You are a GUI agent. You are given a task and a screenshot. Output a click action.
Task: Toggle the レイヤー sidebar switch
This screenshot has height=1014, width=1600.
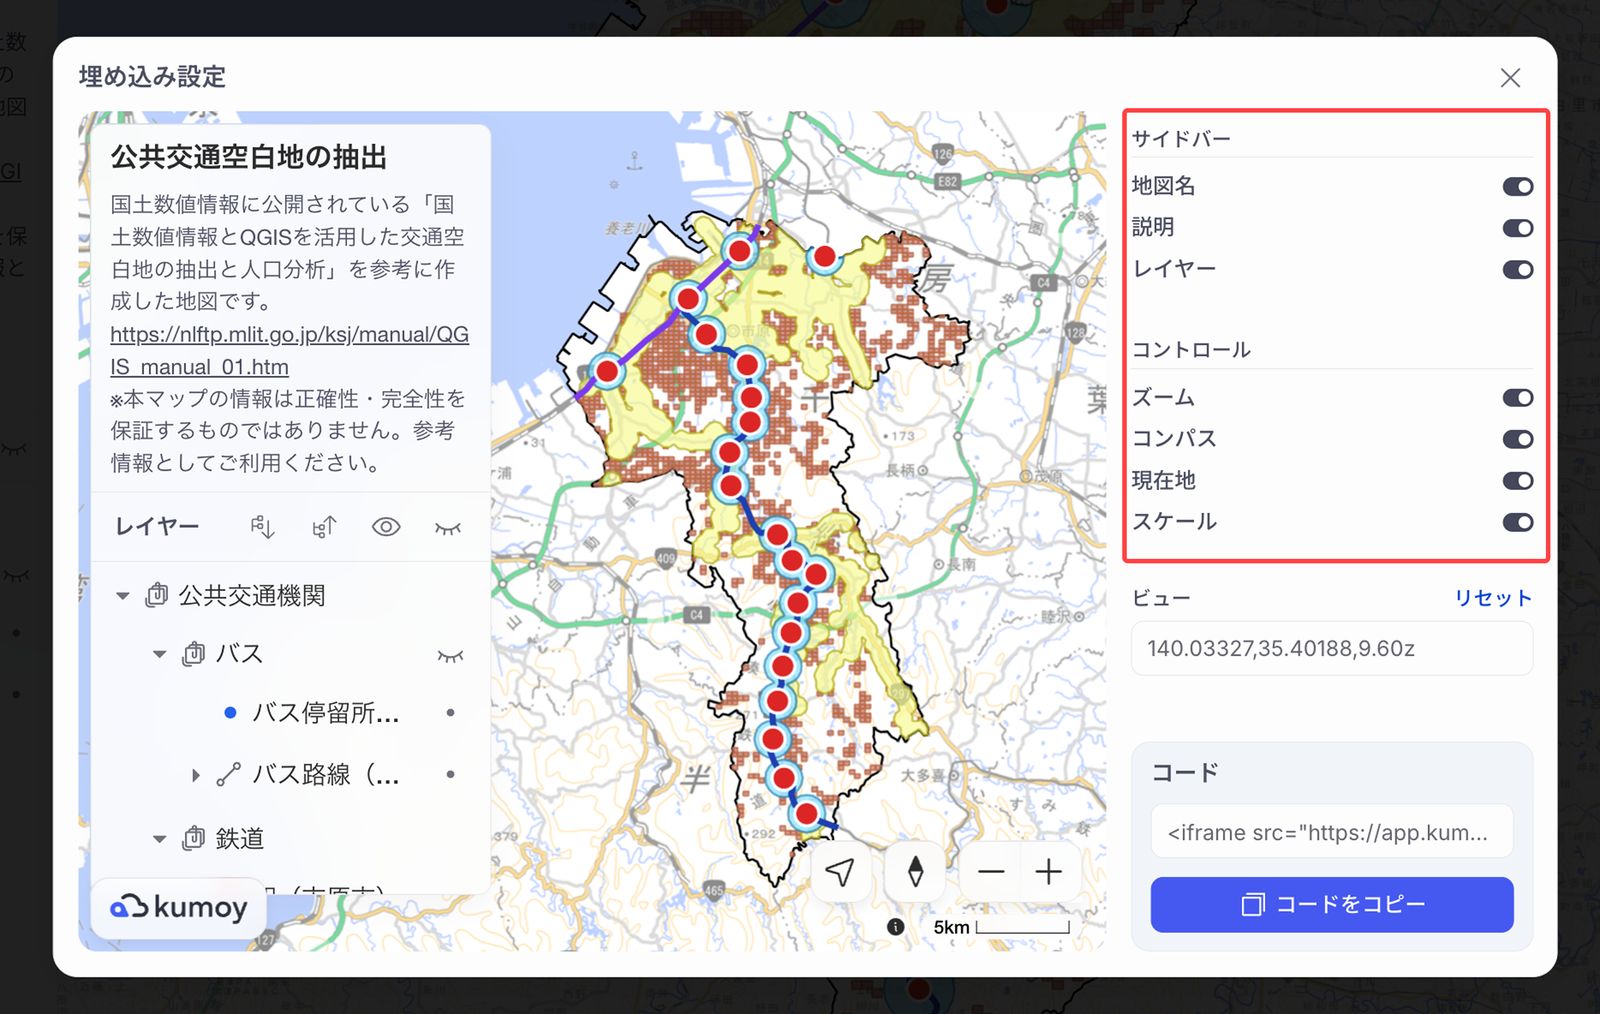(1517, 269)
